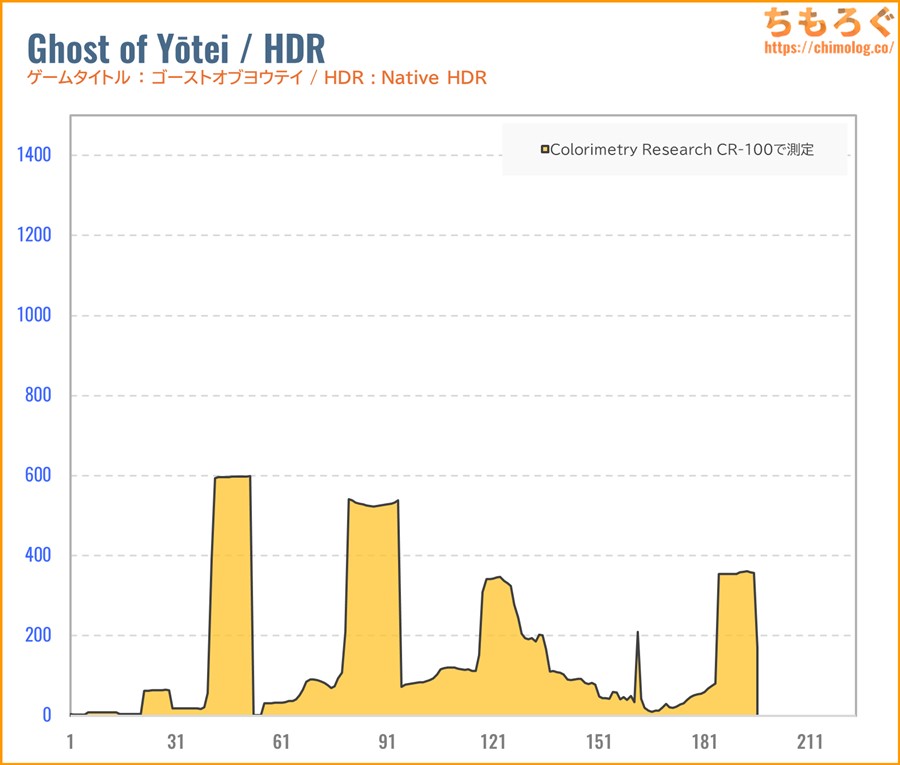Screen dimensions: 900x765
Task: Click the 1400 y-axis label
Action: pos(34,155)
